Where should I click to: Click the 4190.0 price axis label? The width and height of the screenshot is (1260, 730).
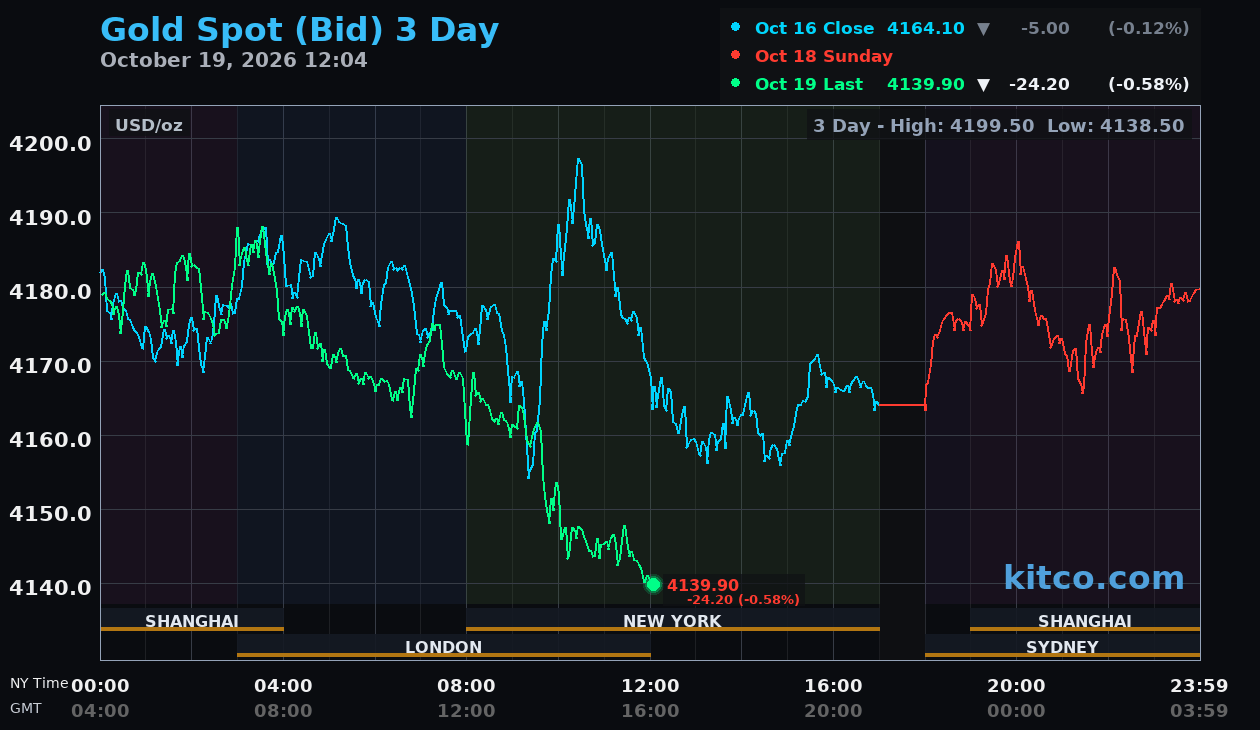point(50,217)
